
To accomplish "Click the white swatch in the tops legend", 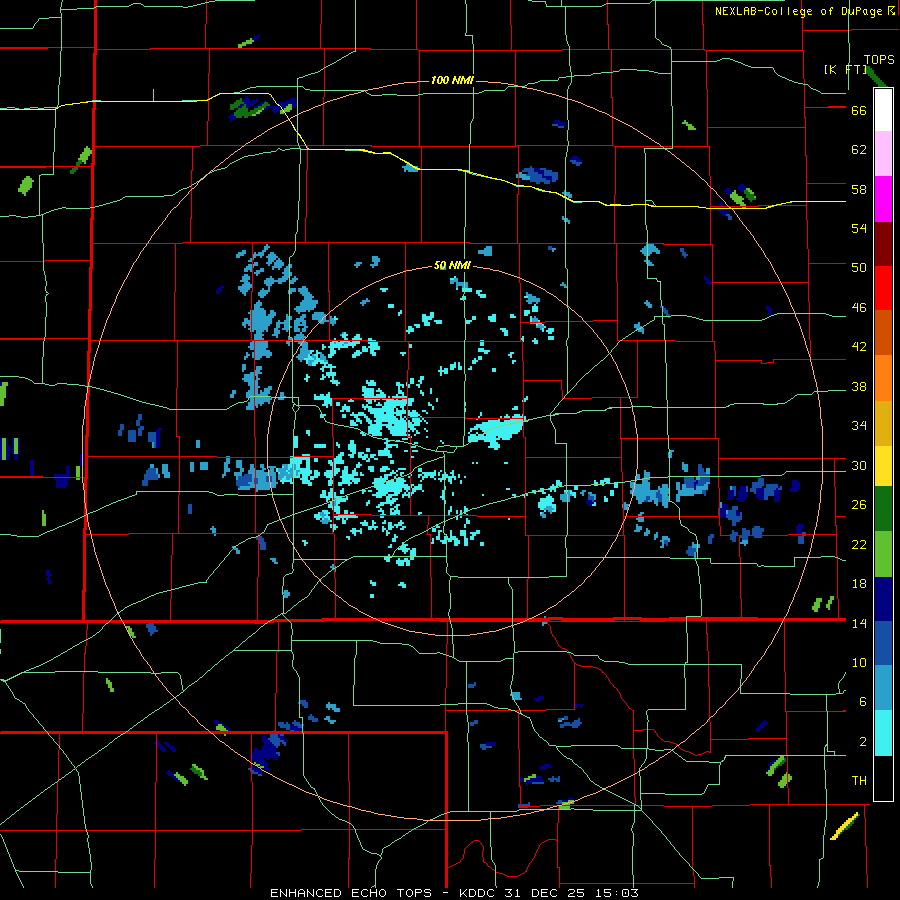I will pyautogui.click(x=883, y=110).
